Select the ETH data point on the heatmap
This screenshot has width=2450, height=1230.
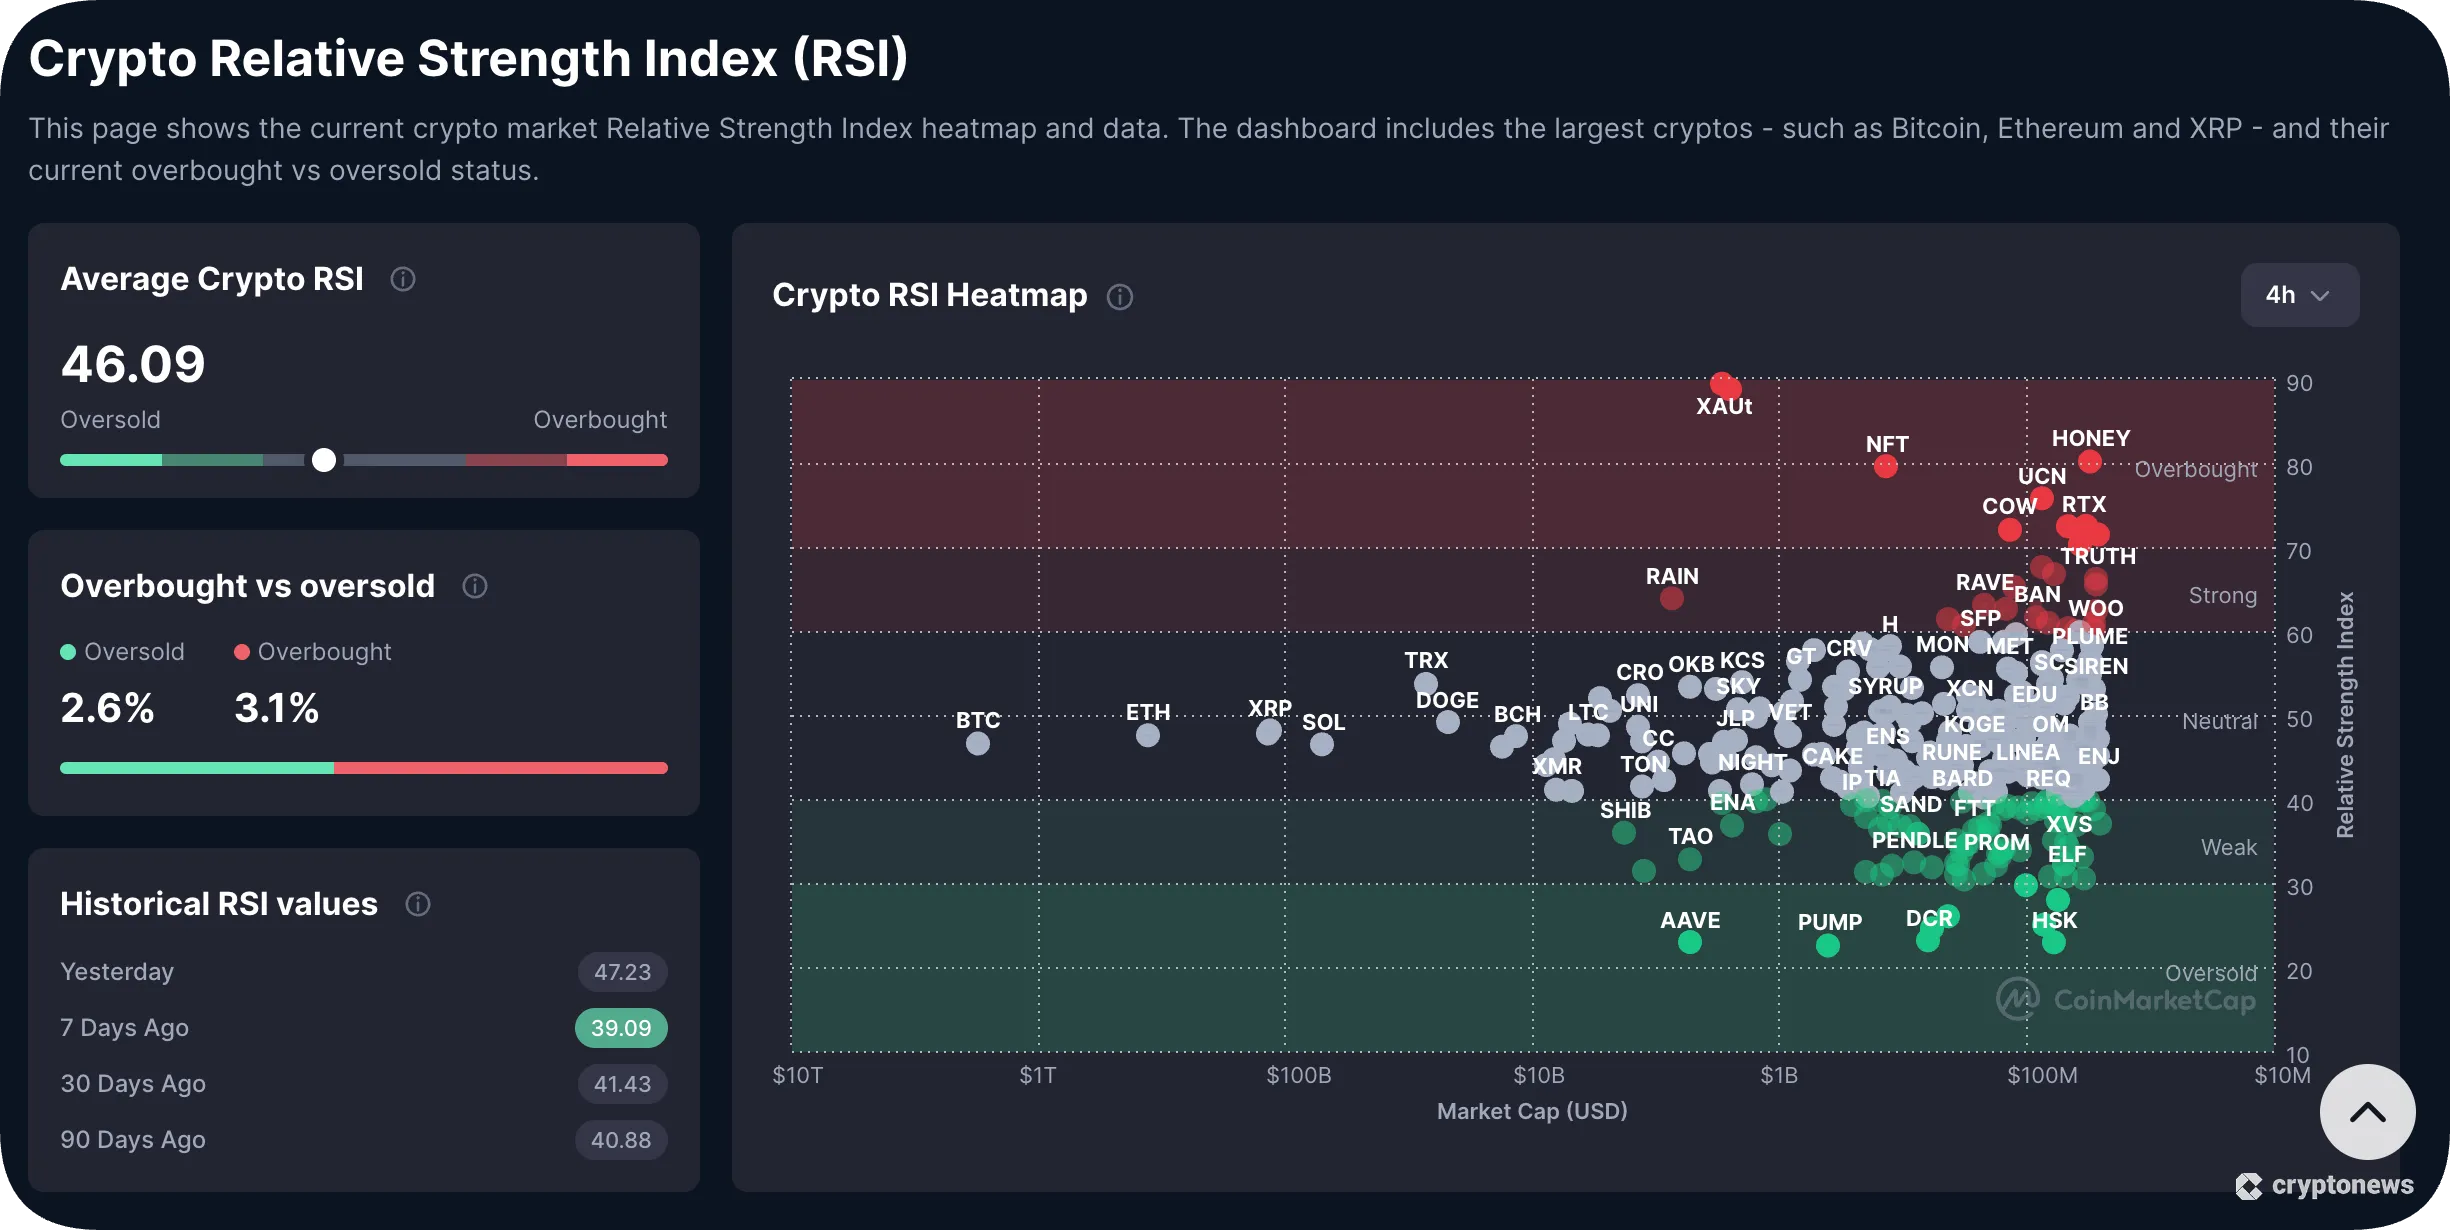click(1147, 735)
